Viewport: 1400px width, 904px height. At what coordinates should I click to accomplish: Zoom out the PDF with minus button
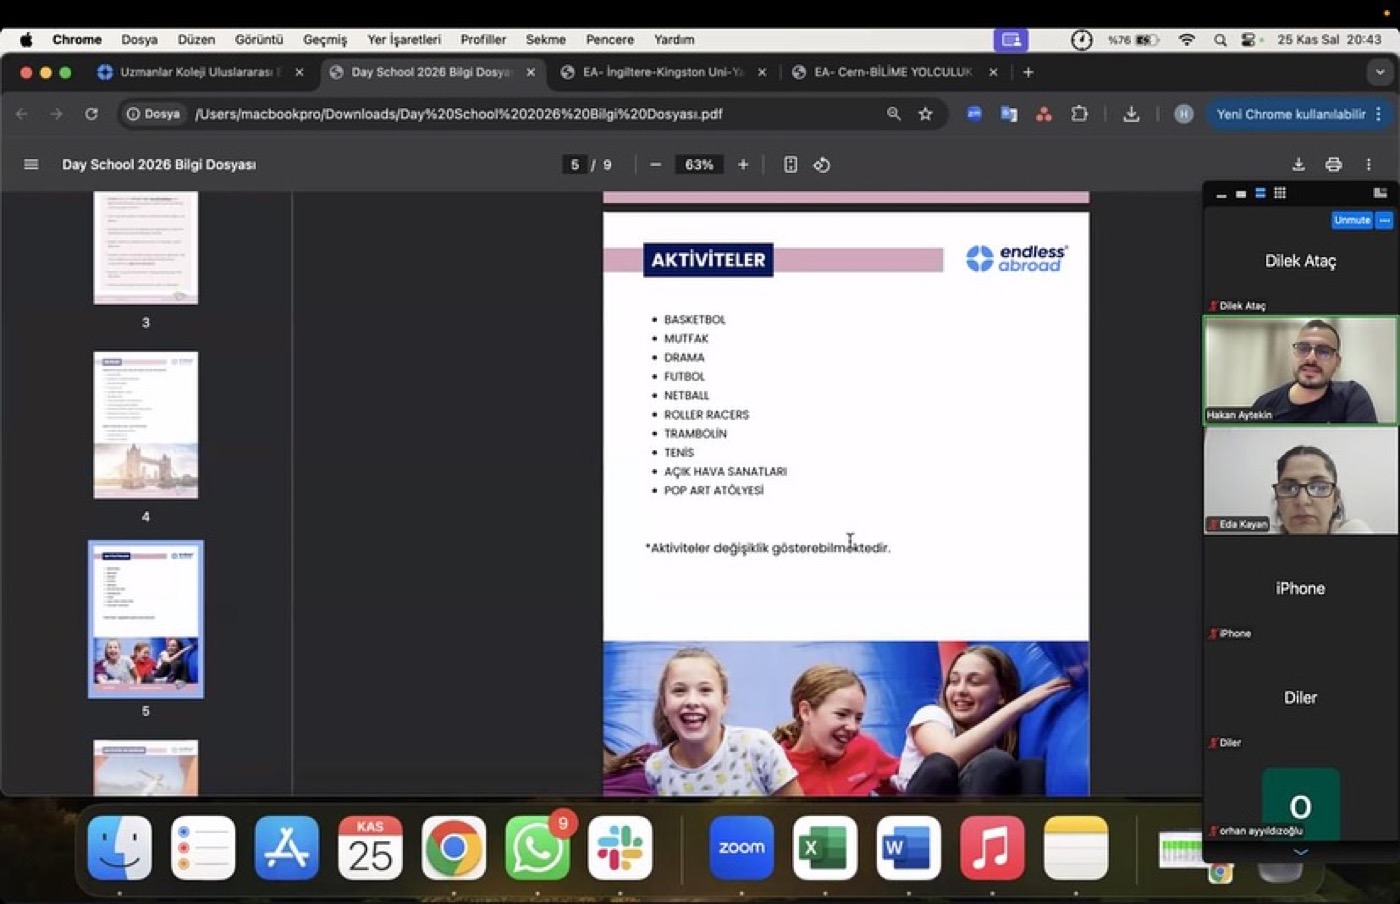click(655, 165)
